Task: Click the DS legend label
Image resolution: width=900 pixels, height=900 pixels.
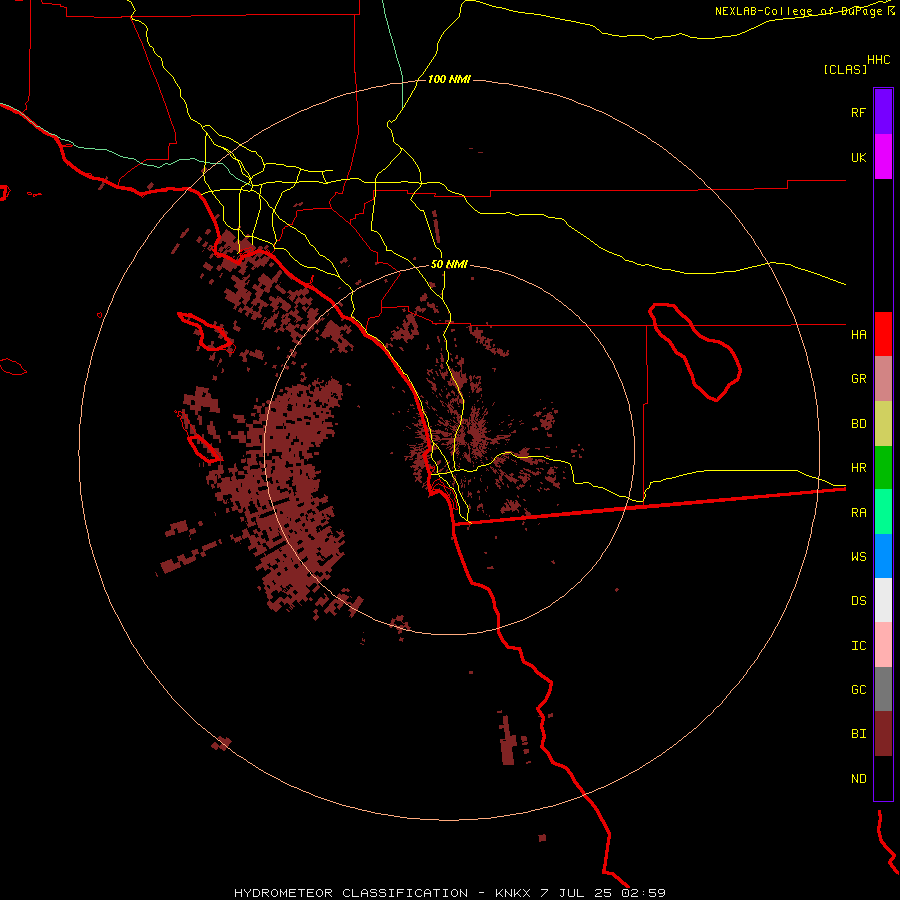Action: pos(858,600)
